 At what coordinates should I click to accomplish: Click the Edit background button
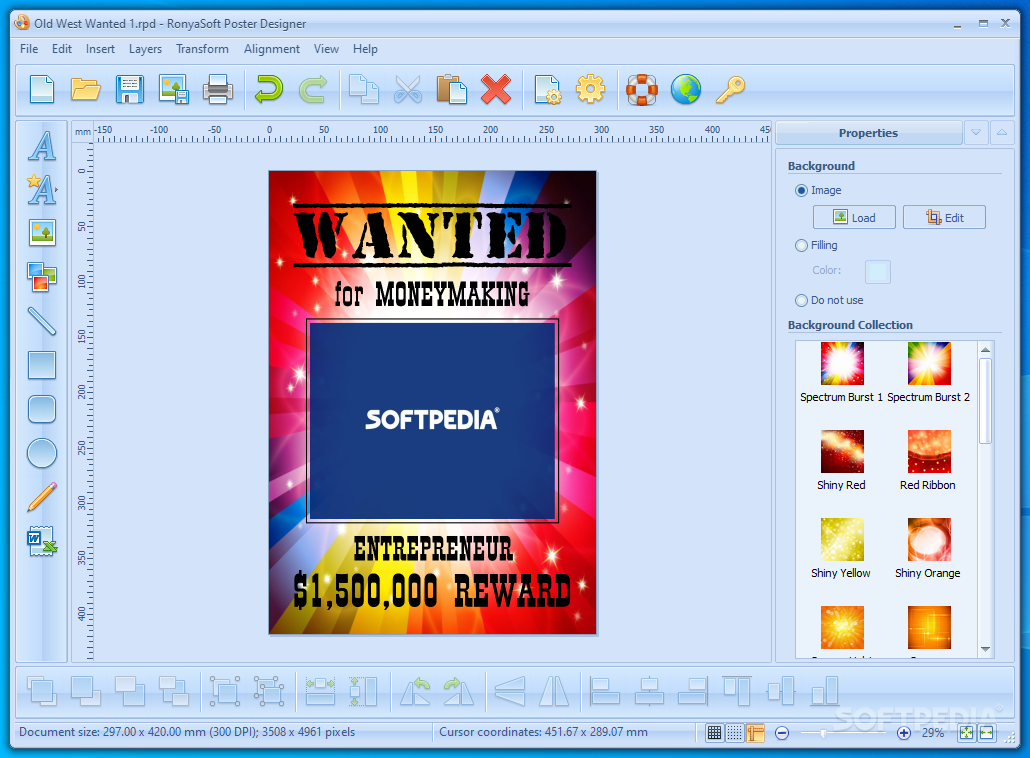click(944, 217)
